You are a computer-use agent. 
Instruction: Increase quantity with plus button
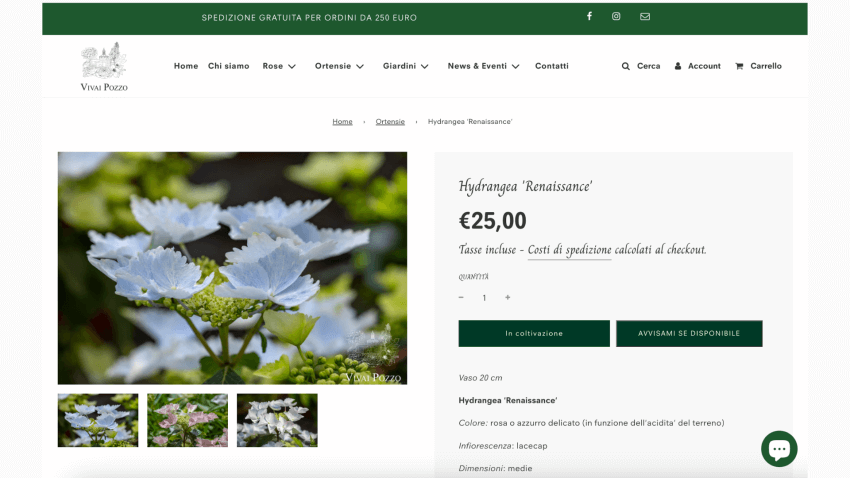507,298
